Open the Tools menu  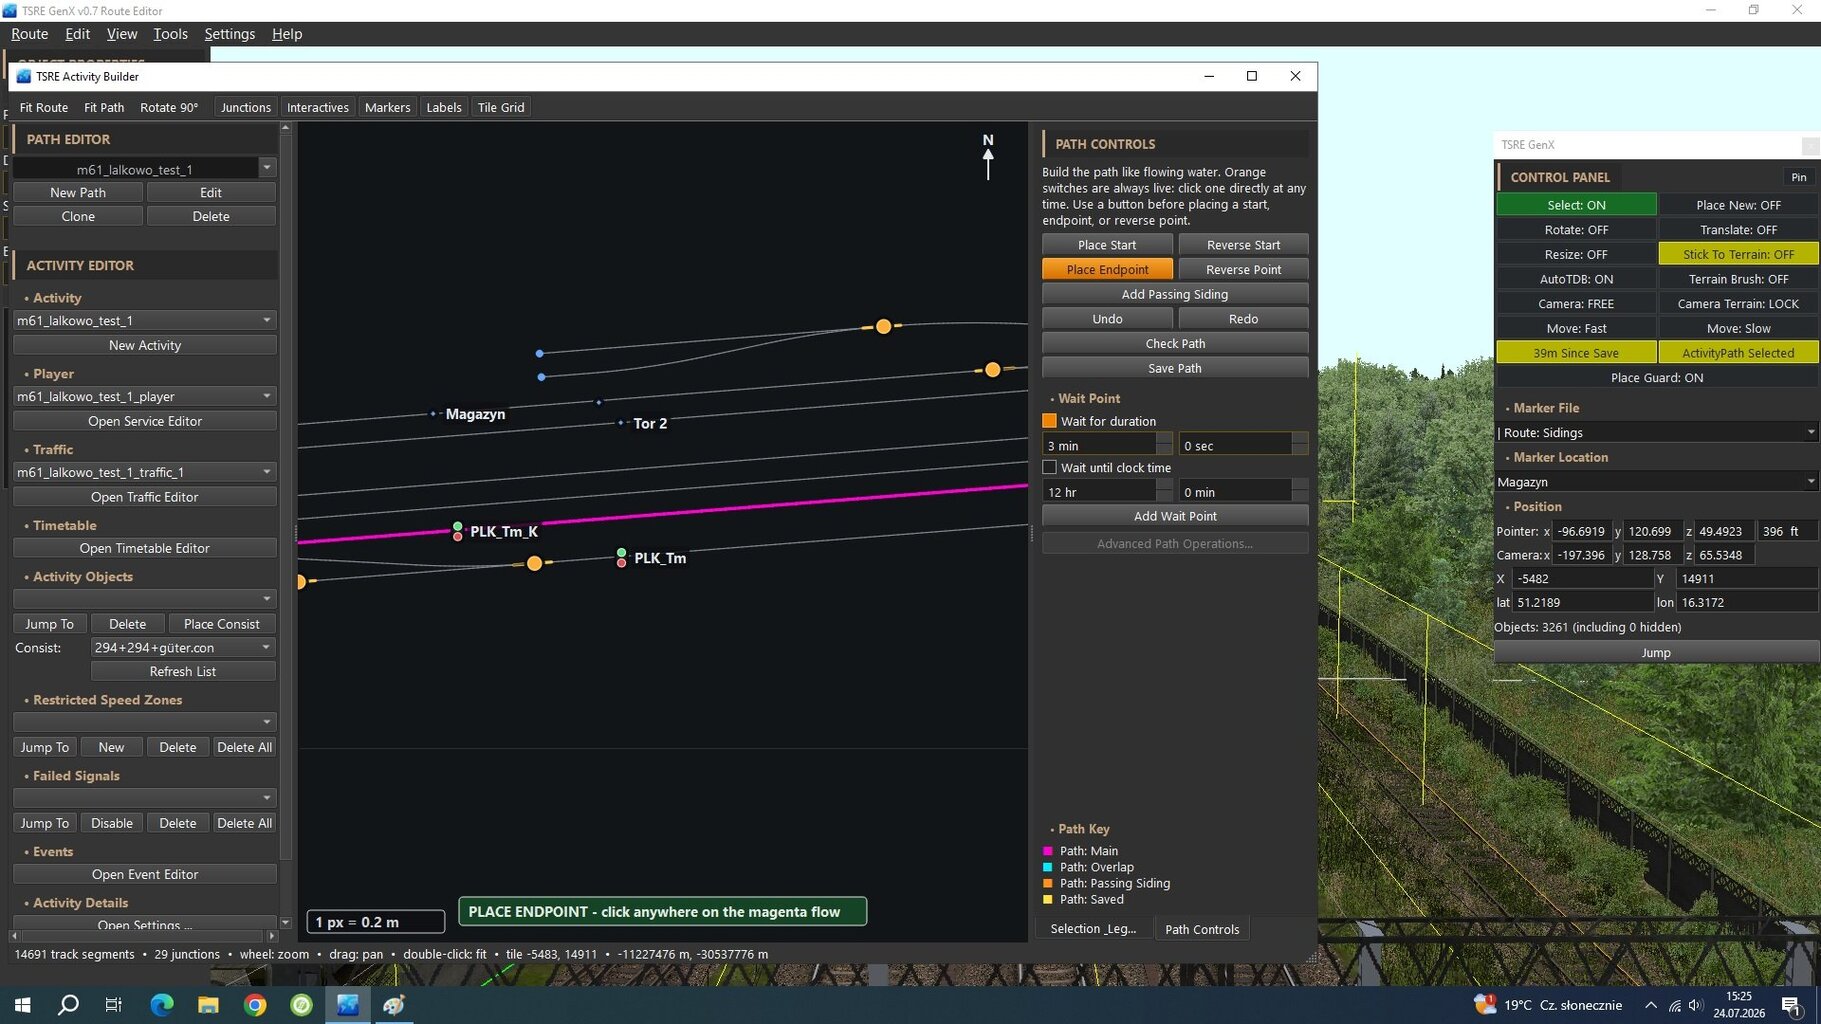(x=170, y=34)
